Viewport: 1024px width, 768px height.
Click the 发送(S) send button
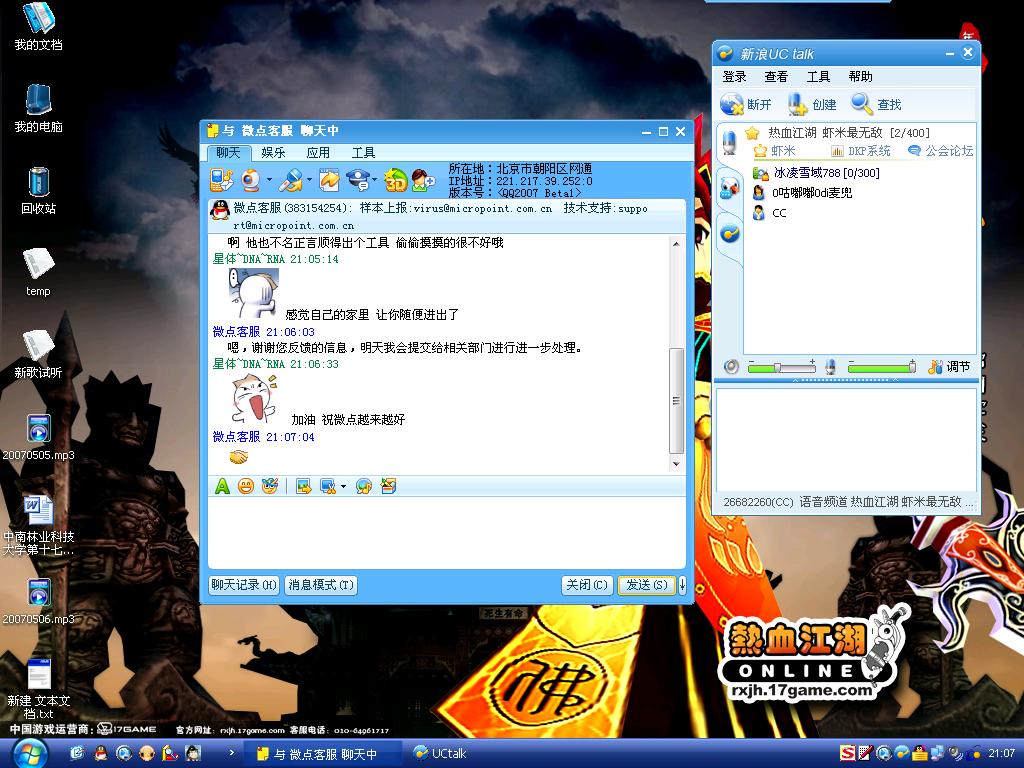pos(647,584)
